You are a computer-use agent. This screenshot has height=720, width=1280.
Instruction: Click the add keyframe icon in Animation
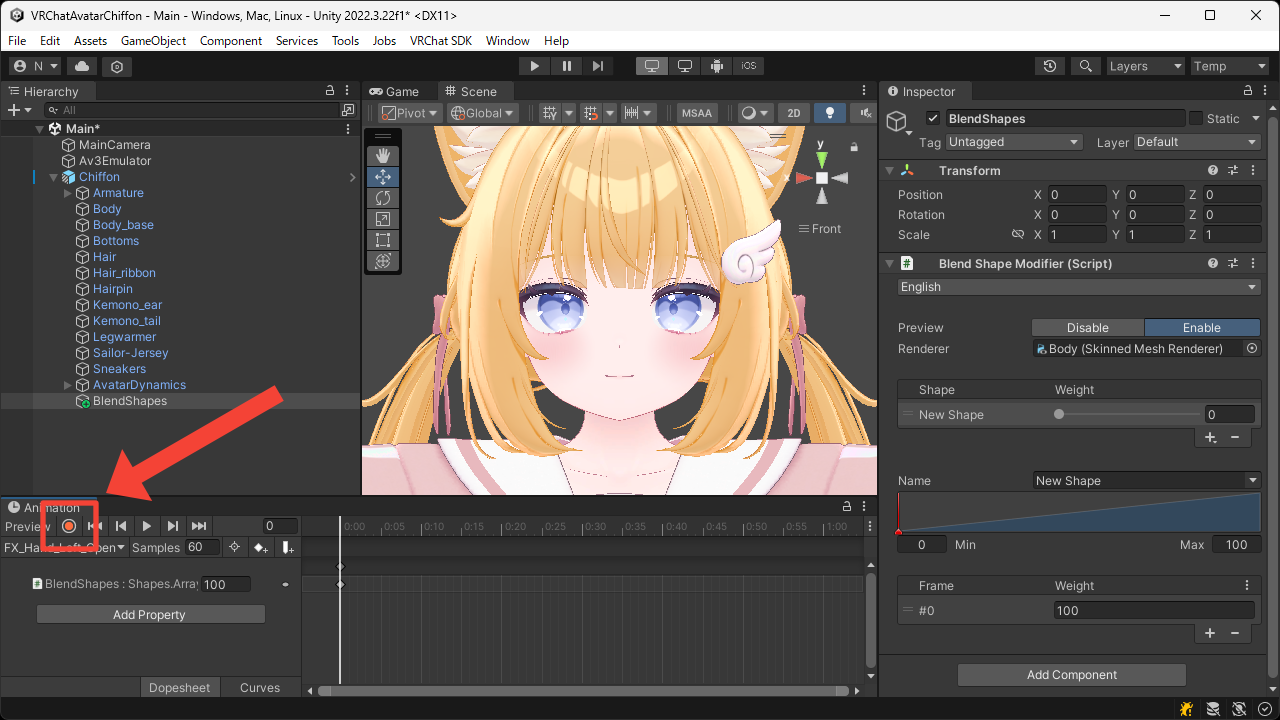261,548
